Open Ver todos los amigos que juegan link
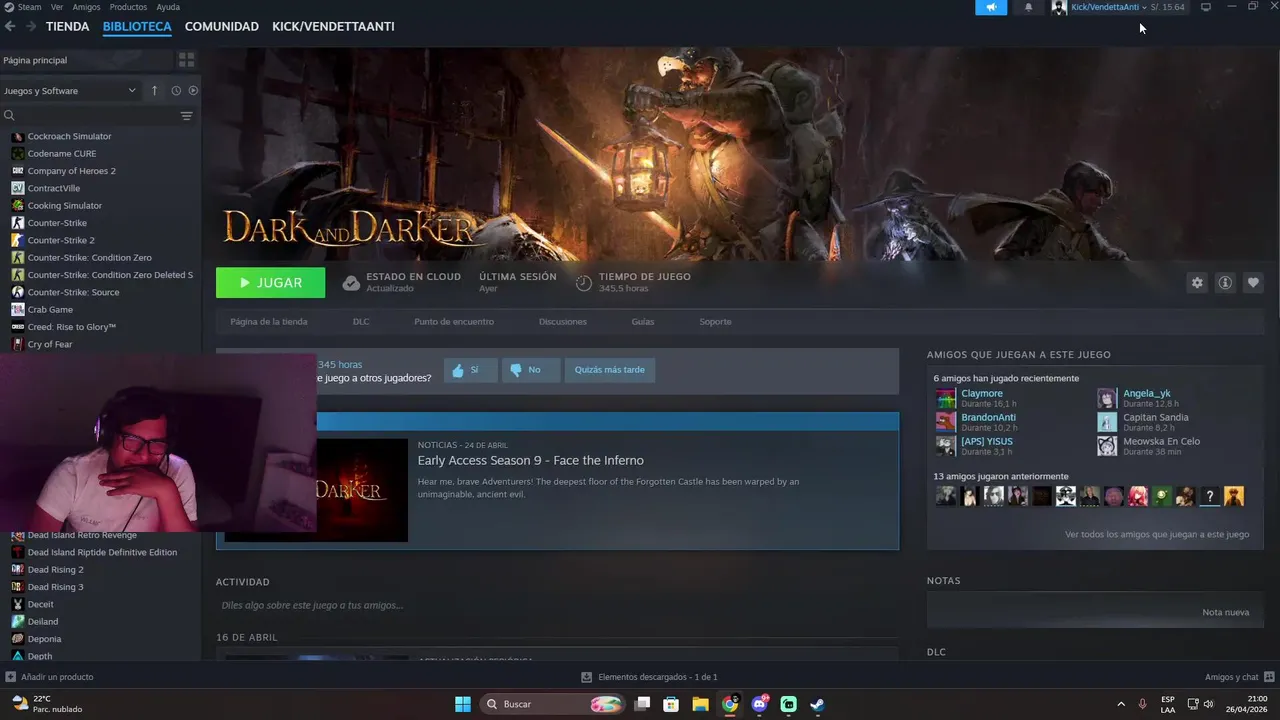Viewport: 1280px width, 720px height. [1157, 534]
